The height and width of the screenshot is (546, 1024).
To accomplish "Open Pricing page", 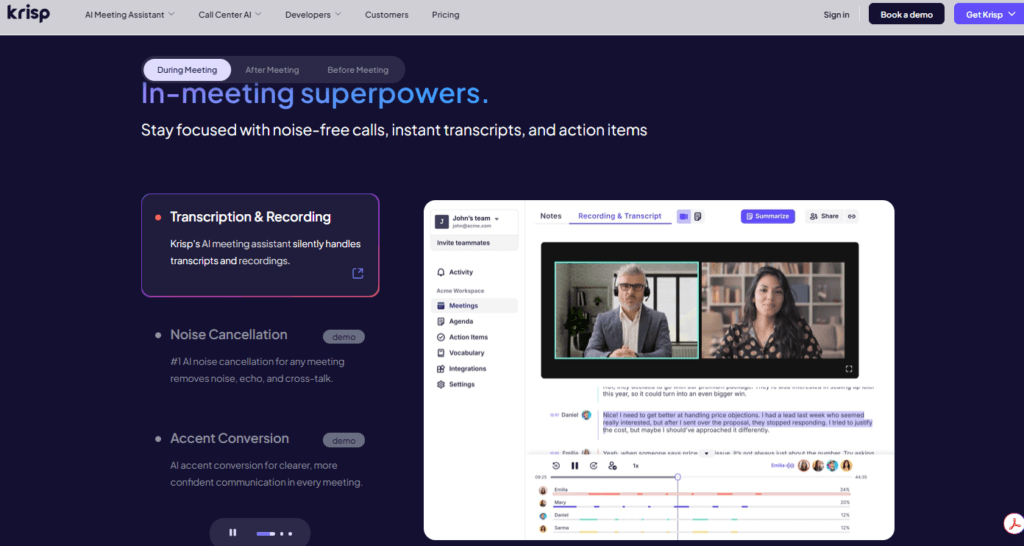I will coord(445,14).
